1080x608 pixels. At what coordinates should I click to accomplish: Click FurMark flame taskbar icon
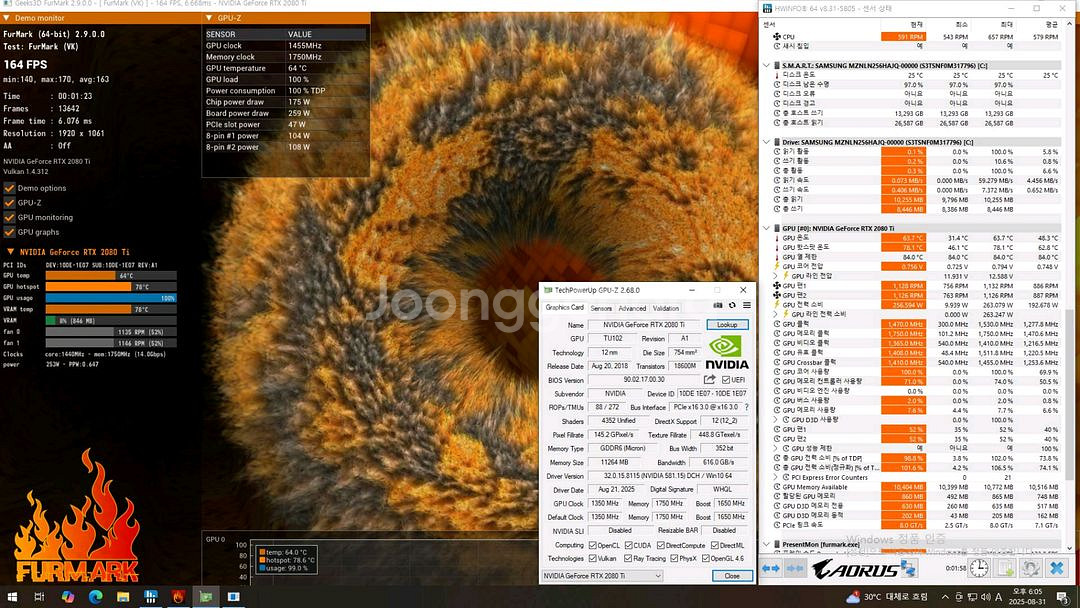click(178, 596)
